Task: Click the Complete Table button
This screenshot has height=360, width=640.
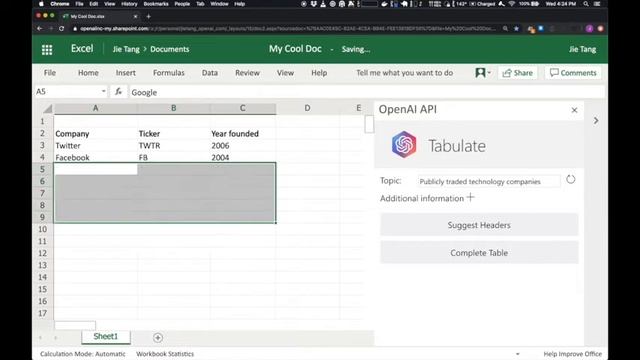Action: tap(479, 253)
